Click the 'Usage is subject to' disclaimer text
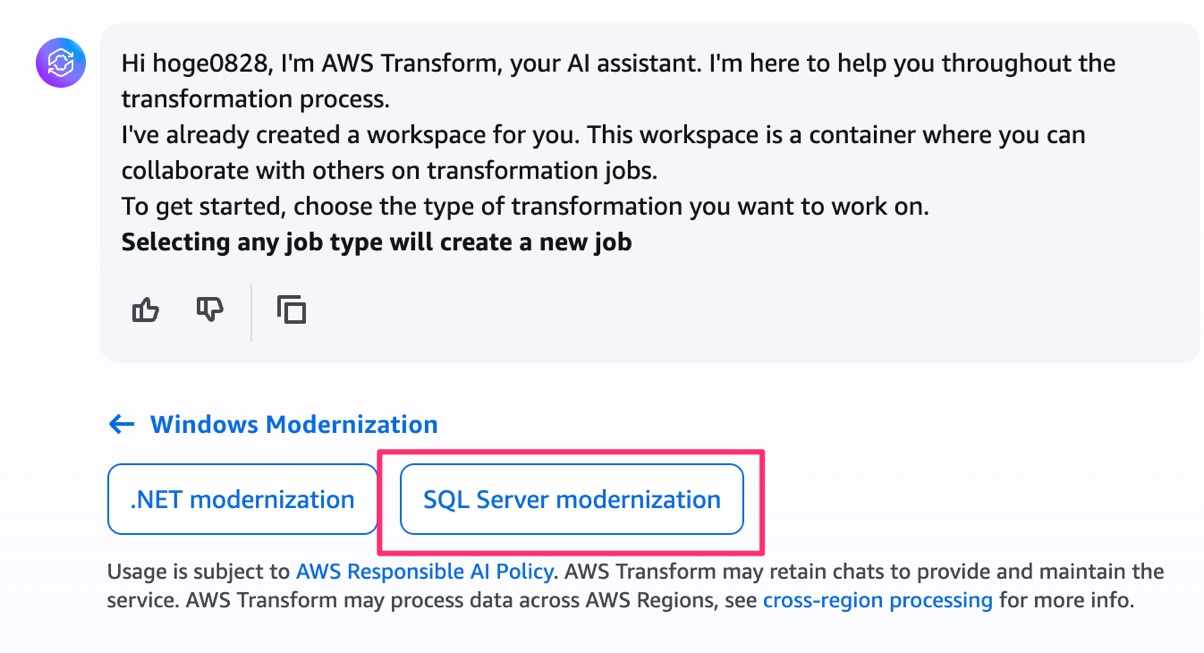The height and width of the screenshot is (653, 1204). [200, 572]
